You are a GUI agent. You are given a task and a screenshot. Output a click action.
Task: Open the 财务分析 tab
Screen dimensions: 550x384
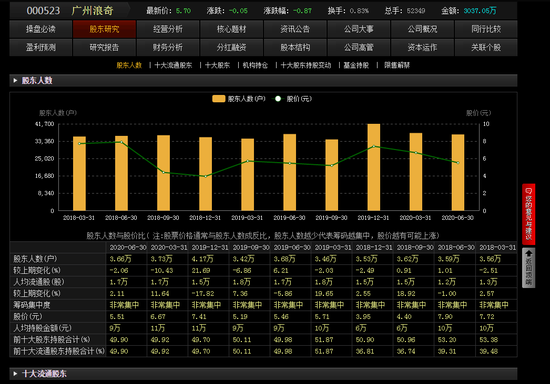(168, 47)
